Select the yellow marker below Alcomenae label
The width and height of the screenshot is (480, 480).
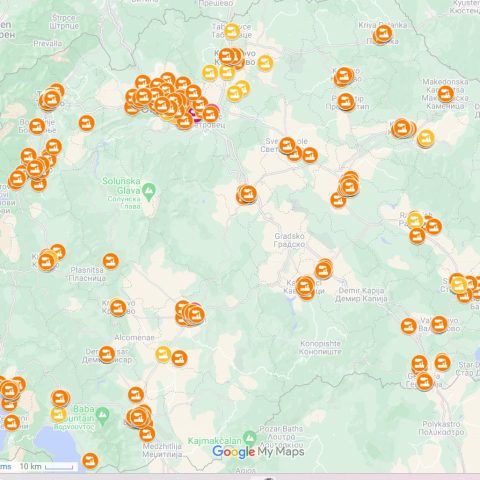point(163,354)
